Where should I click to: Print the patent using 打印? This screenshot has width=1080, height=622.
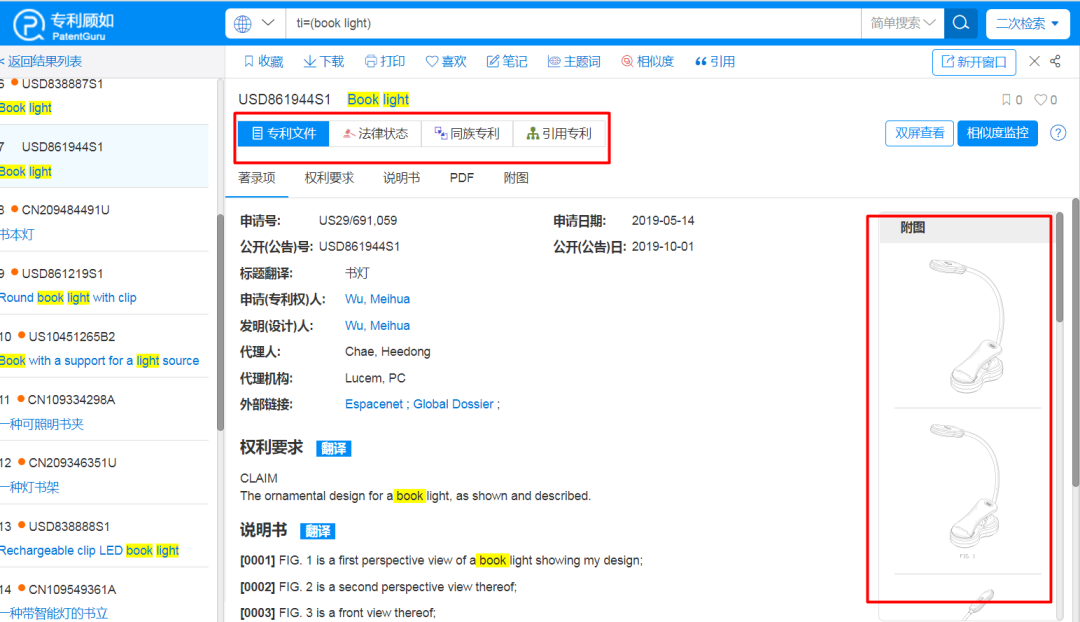click(x=384, y=62)
